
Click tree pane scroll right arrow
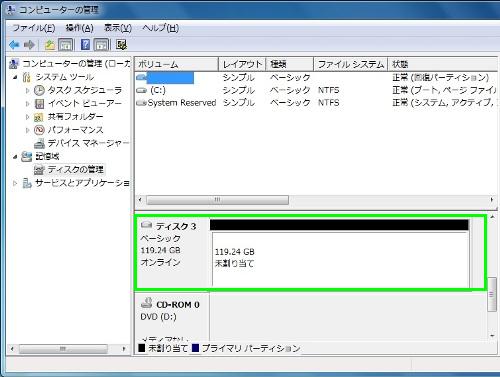[124, 349]
